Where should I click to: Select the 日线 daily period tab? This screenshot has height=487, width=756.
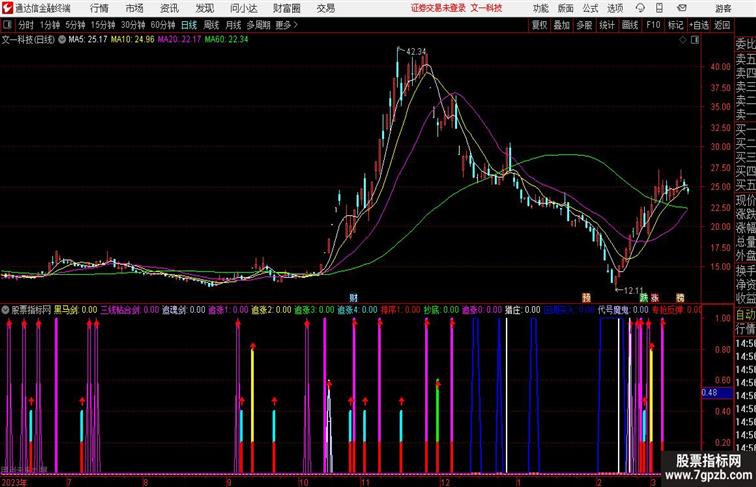click(189, 25)
